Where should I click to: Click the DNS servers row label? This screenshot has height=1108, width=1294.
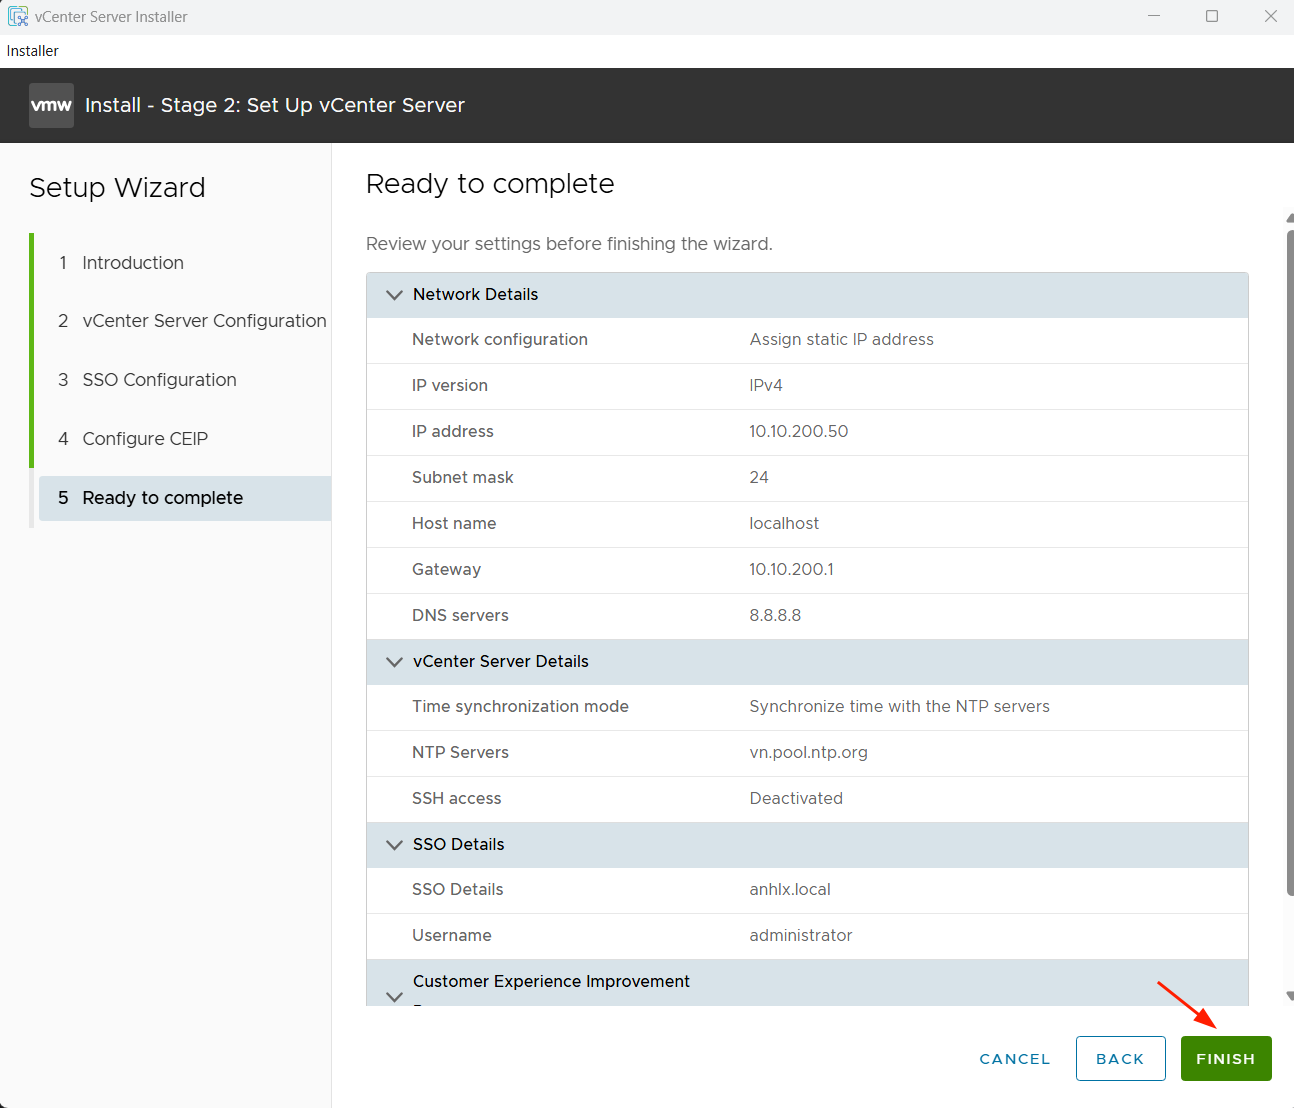[x=460, y=616]
